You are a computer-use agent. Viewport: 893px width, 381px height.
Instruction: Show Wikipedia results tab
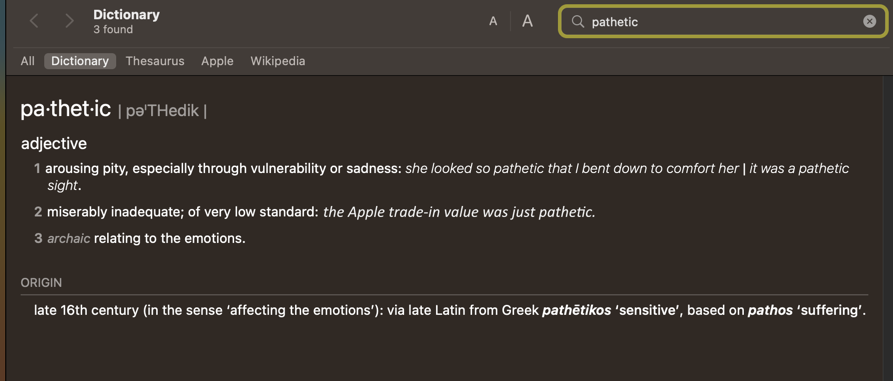[x=278, y=61]
